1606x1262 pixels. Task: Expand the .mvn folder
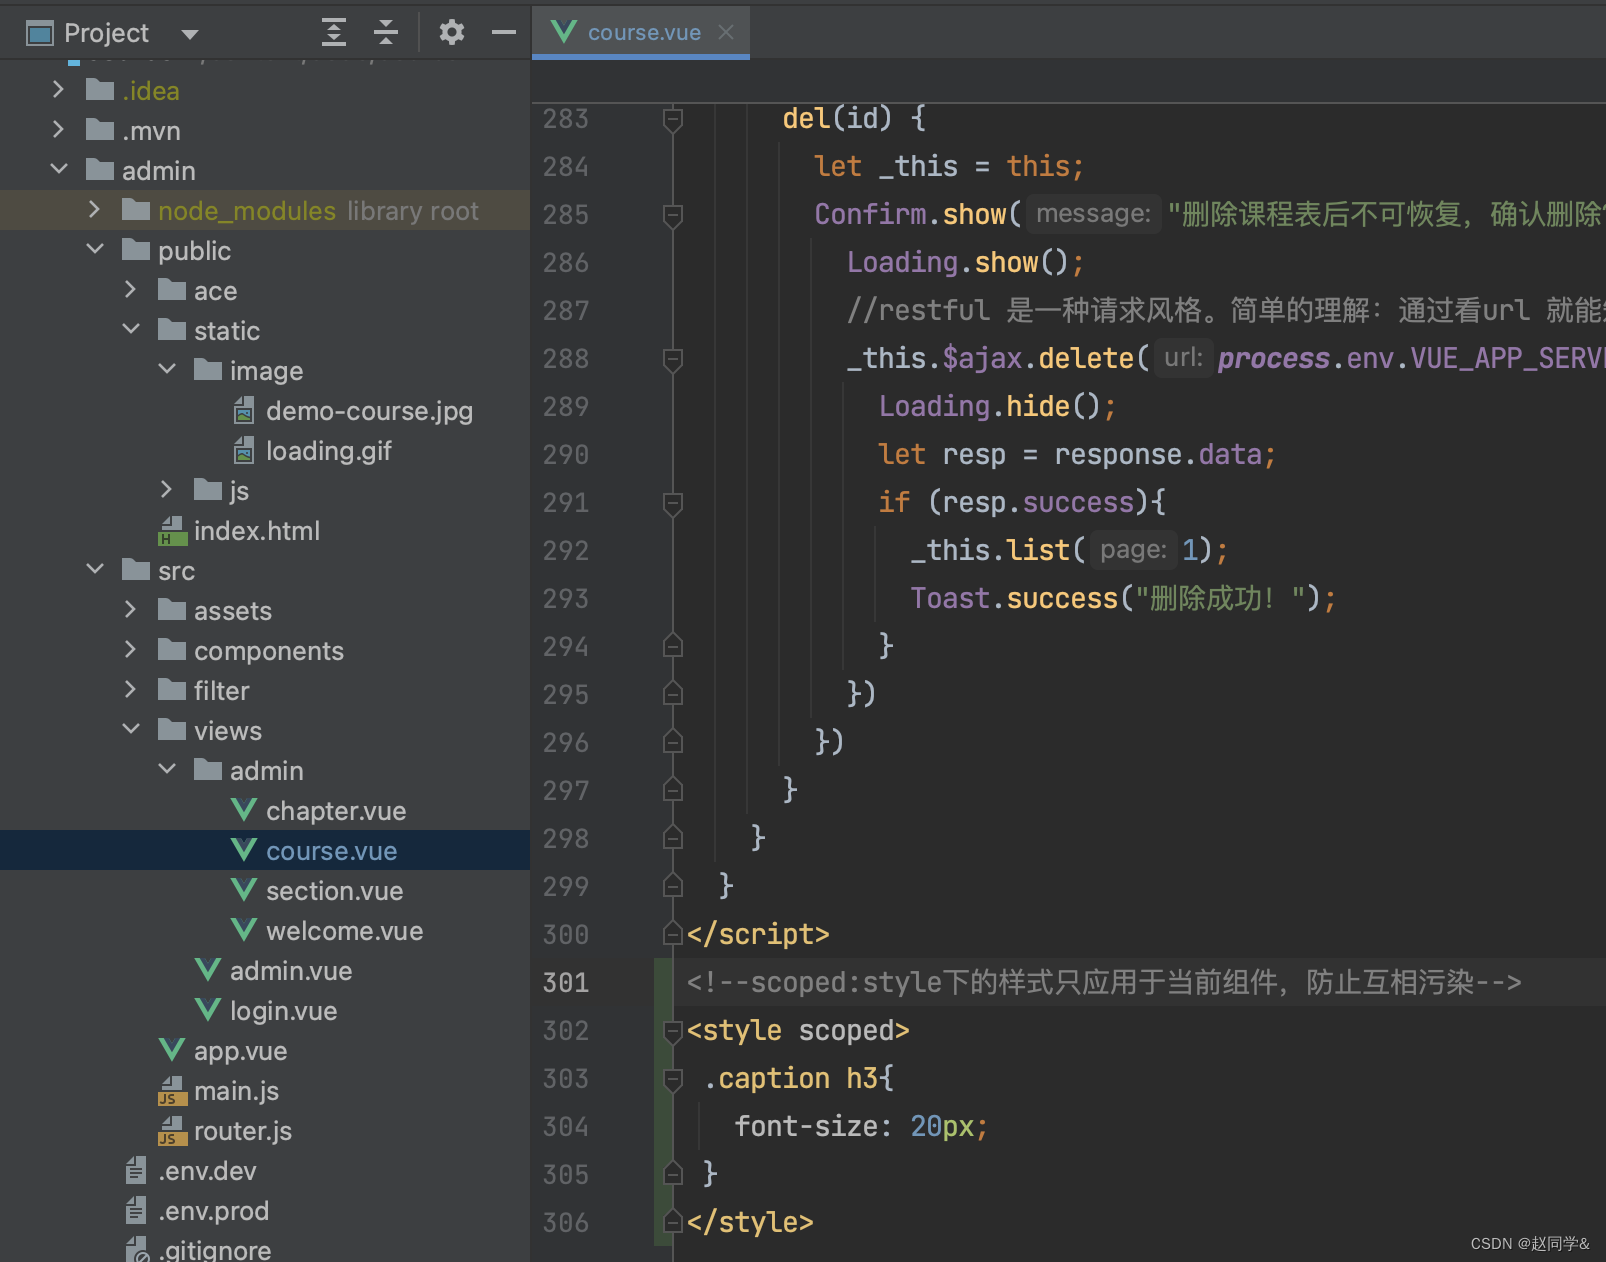pos(58,130)
